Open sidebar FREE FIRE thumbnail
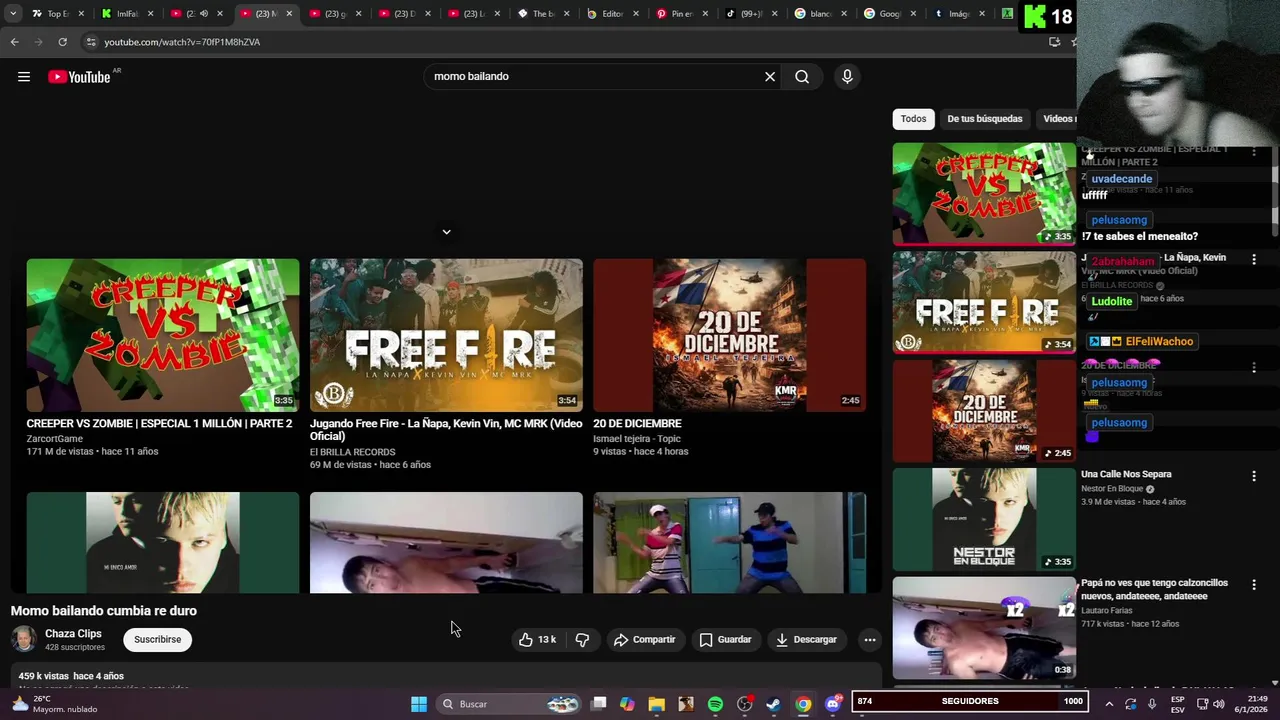Viewport: 1280px width, 720px height. click(984, 302)
